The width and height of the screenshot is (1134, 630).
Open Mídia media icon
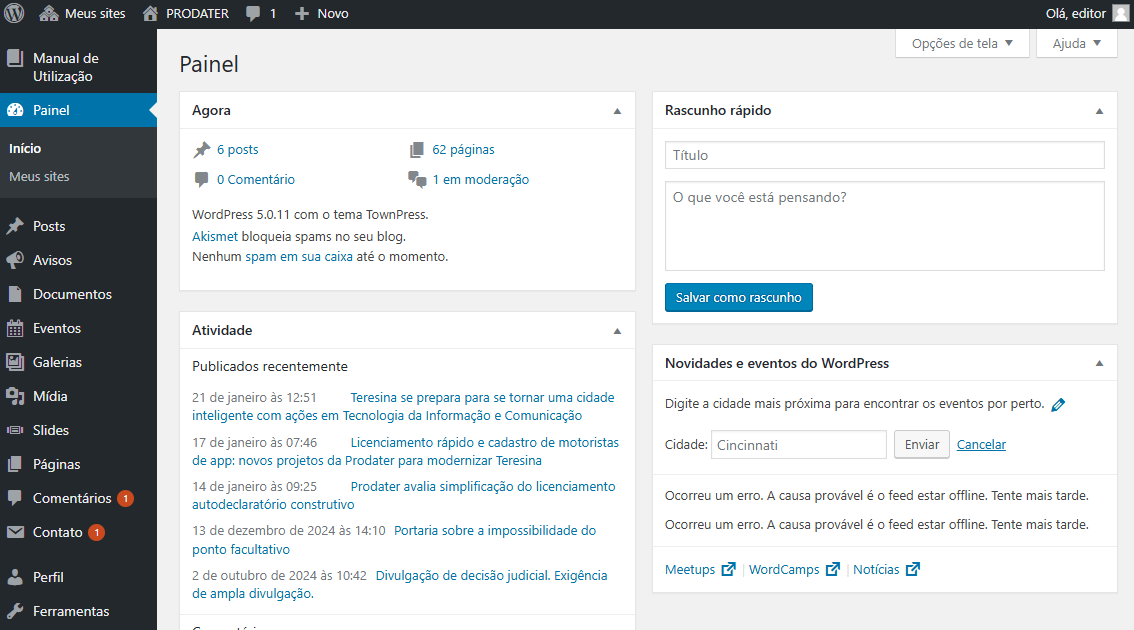pyautogui.click(x=15, y=396)
